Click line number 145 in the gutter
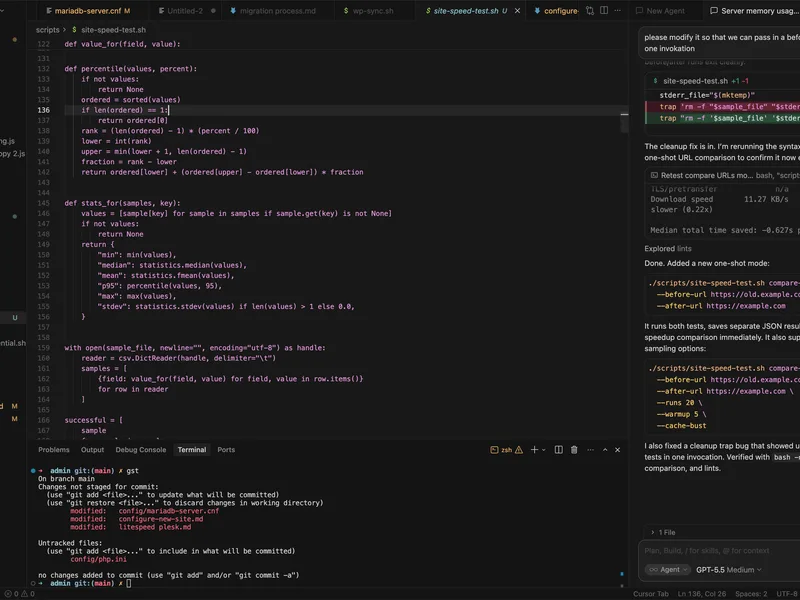 point(44,203)
